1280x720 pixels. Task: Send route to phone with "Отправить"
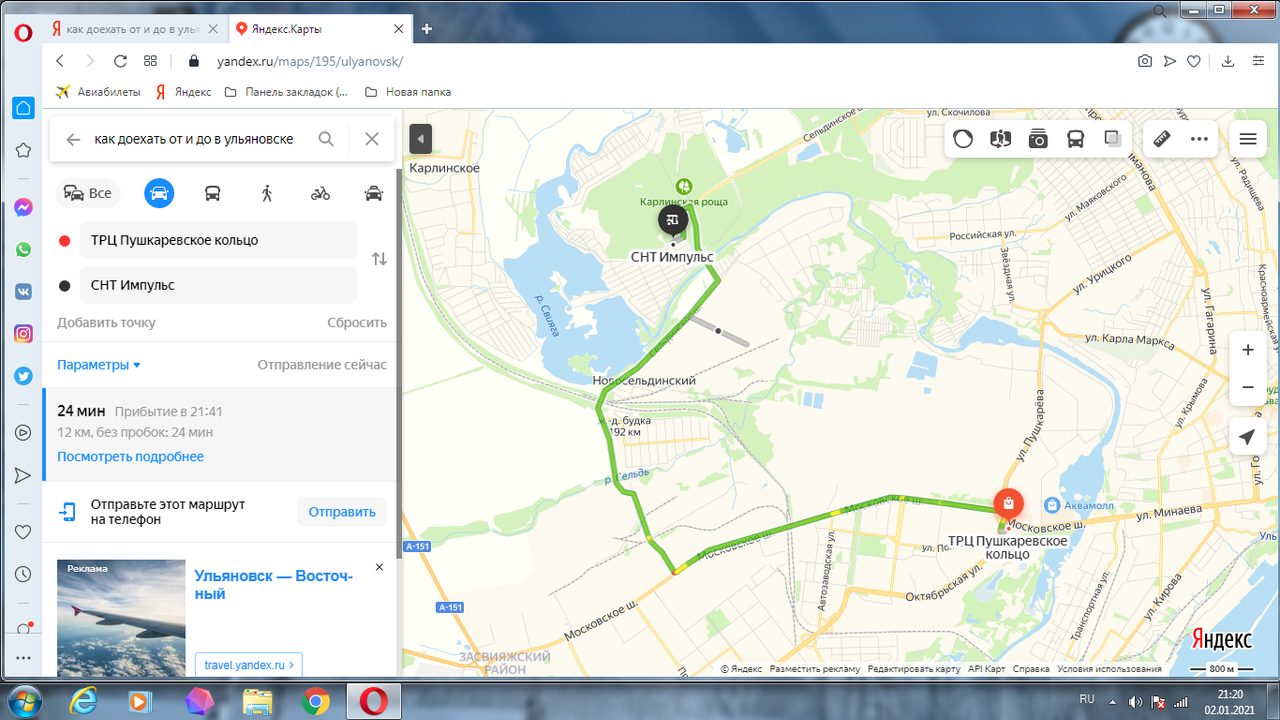(x=342, y=512)
